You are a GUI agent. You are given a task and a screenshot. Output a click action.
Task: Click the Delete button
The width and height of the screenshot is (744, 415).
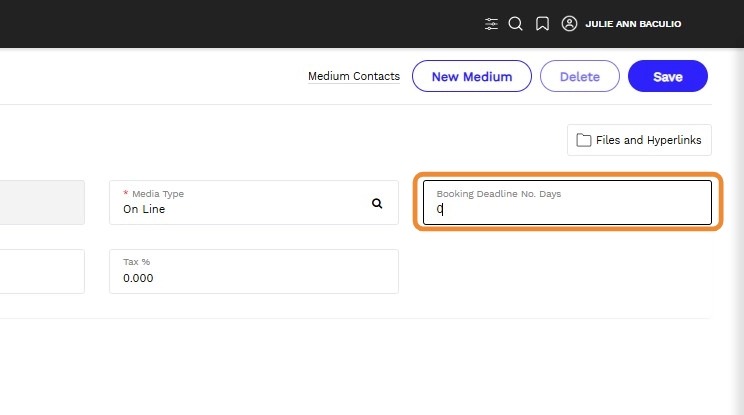(579, 77)
